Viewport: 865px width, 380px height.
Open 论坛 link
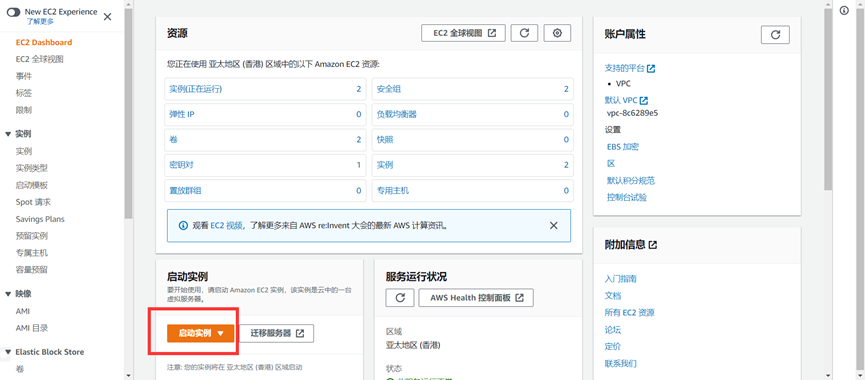612,330
